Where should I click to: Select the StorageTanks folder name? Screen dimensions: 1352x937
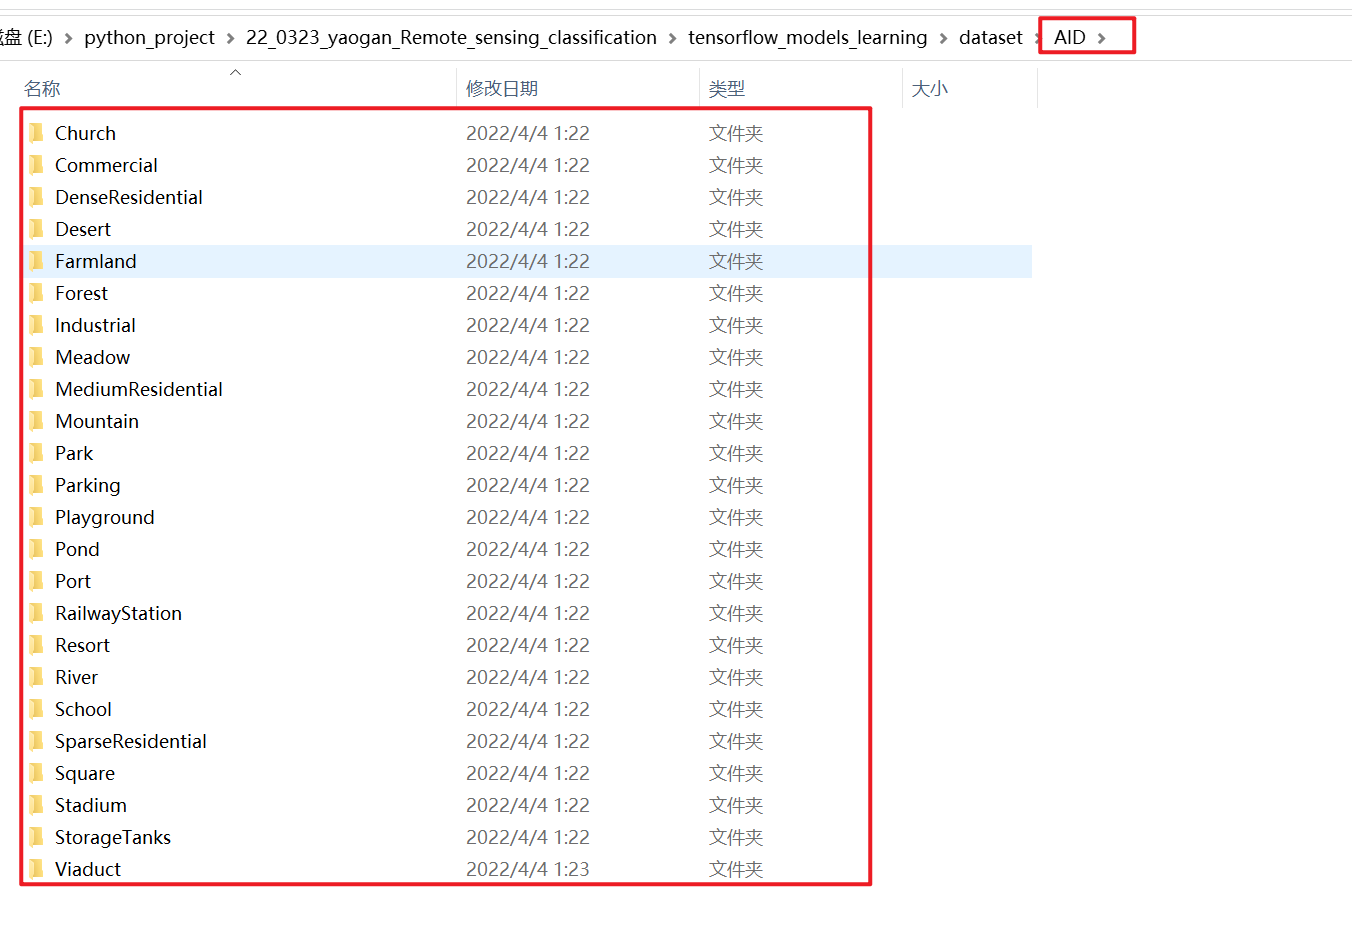pyautogui.click(x=113, y=837)
